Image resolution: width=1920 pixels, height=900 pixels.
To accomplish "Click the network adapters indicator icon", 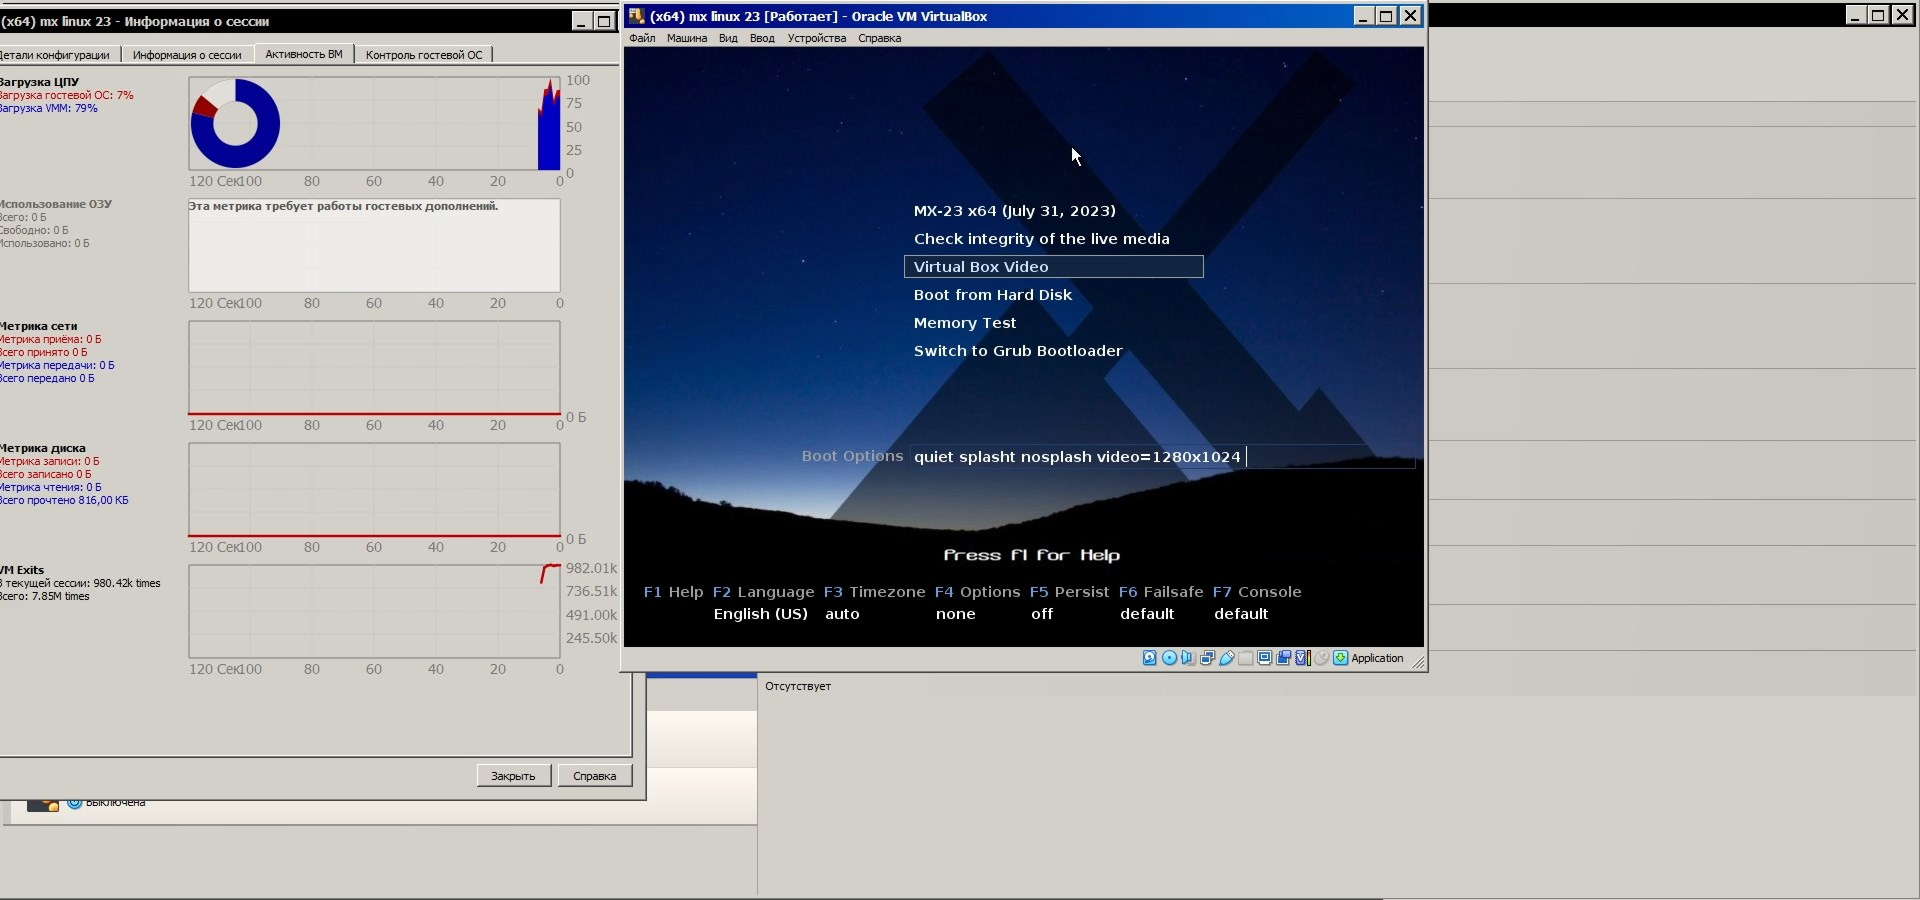I will [1207, 658].
